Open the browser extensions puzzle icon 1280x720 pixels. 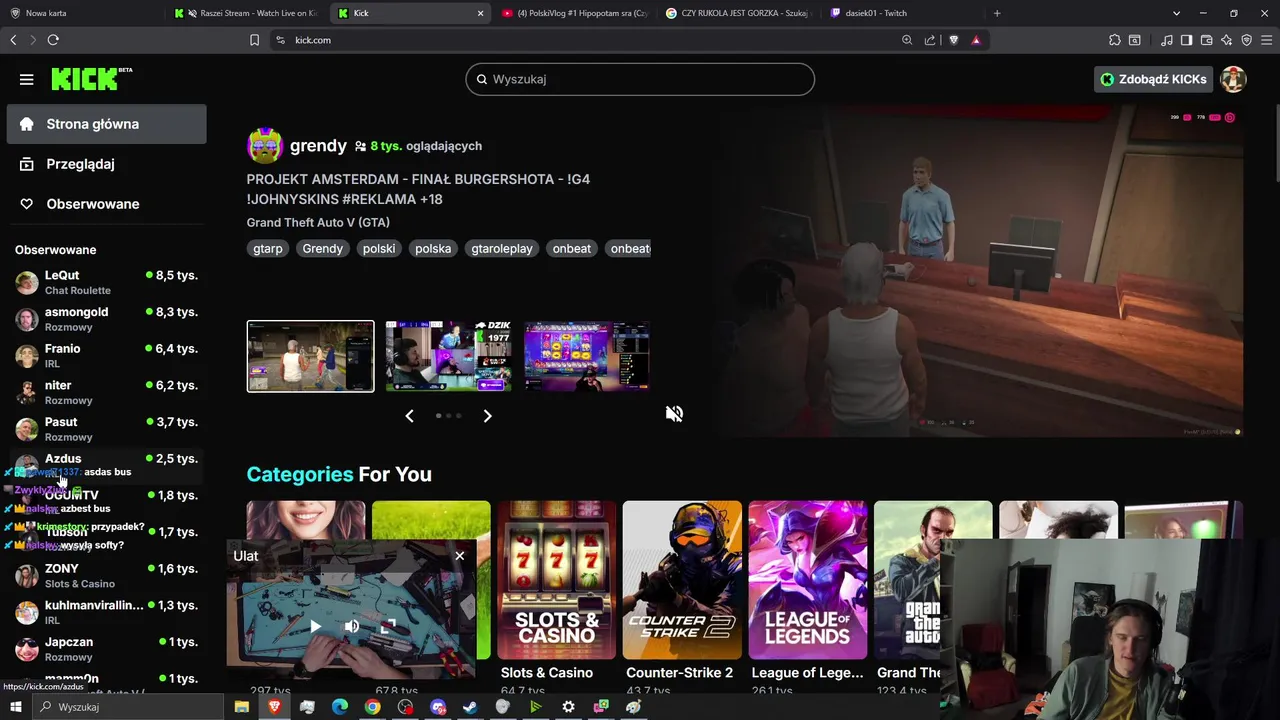[1115, 40]
